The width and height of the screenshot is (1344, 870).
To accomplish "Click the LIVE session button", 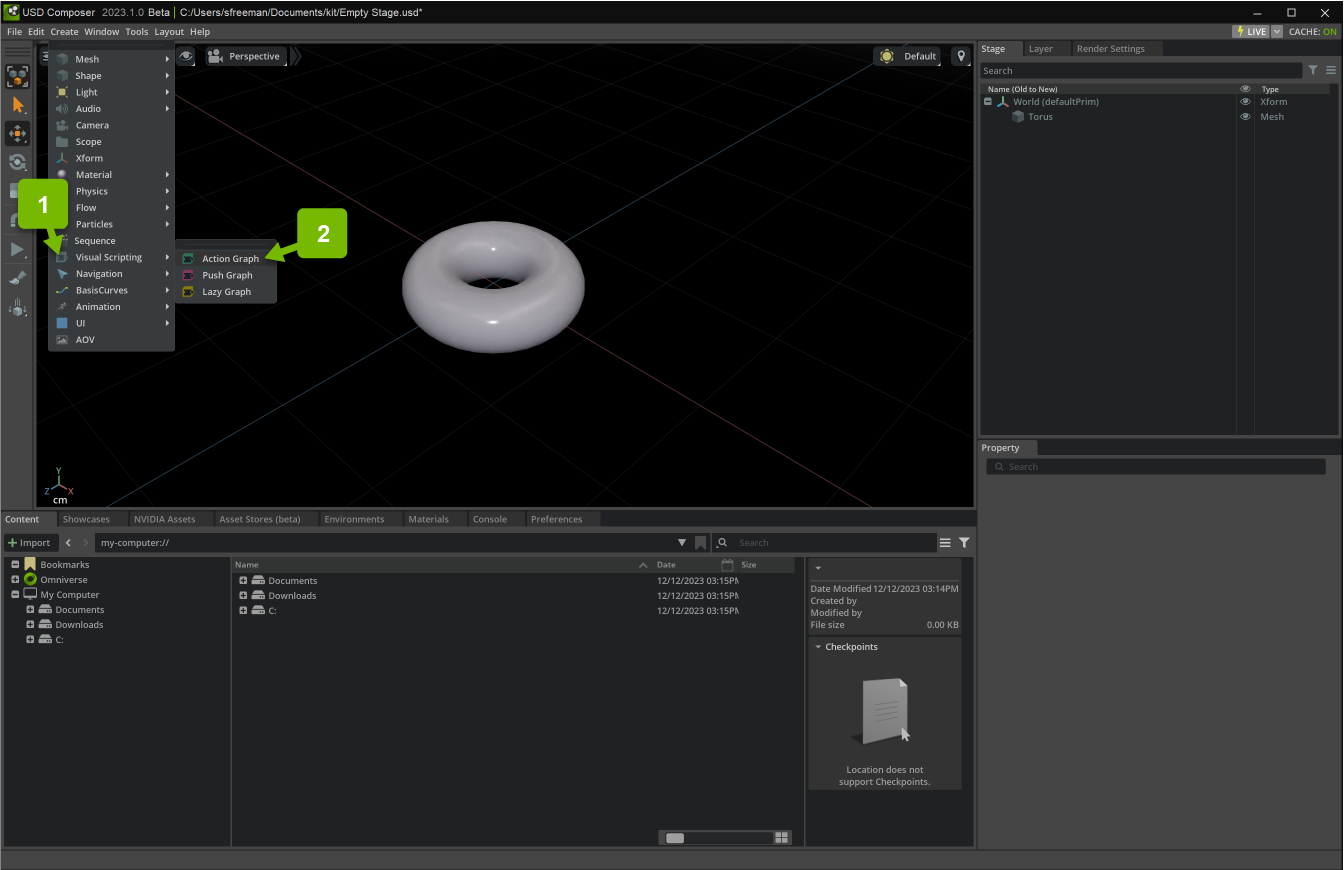I will coord(1251,32).
